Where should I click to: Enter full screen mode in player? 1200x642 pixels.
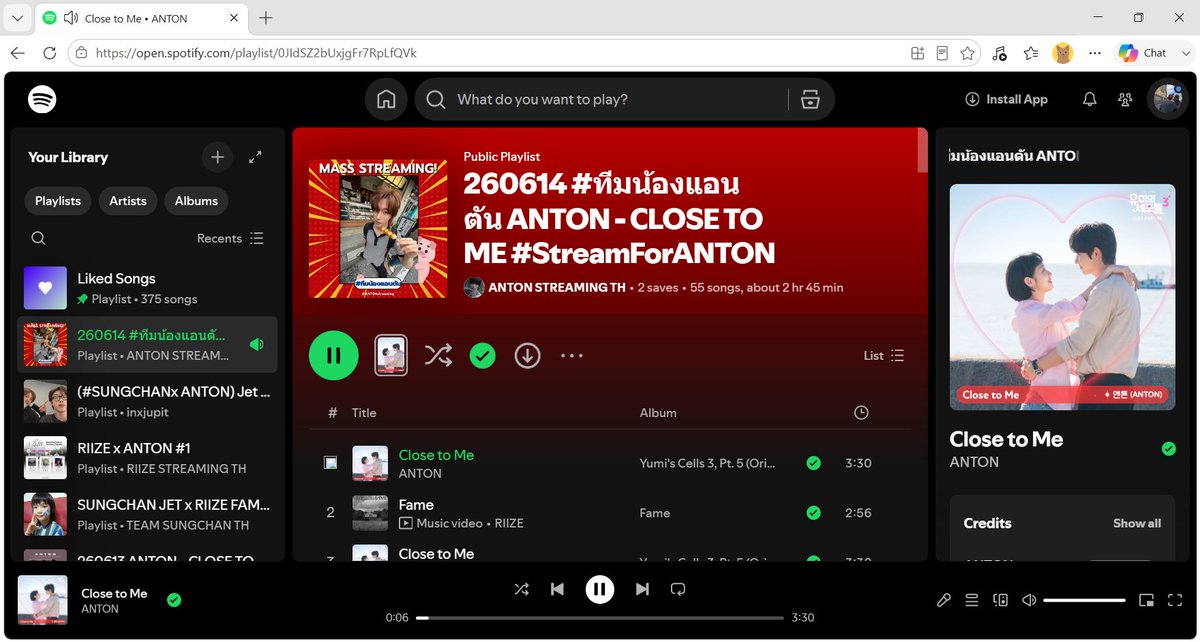pyautogui.click(x=1175, y=600)
